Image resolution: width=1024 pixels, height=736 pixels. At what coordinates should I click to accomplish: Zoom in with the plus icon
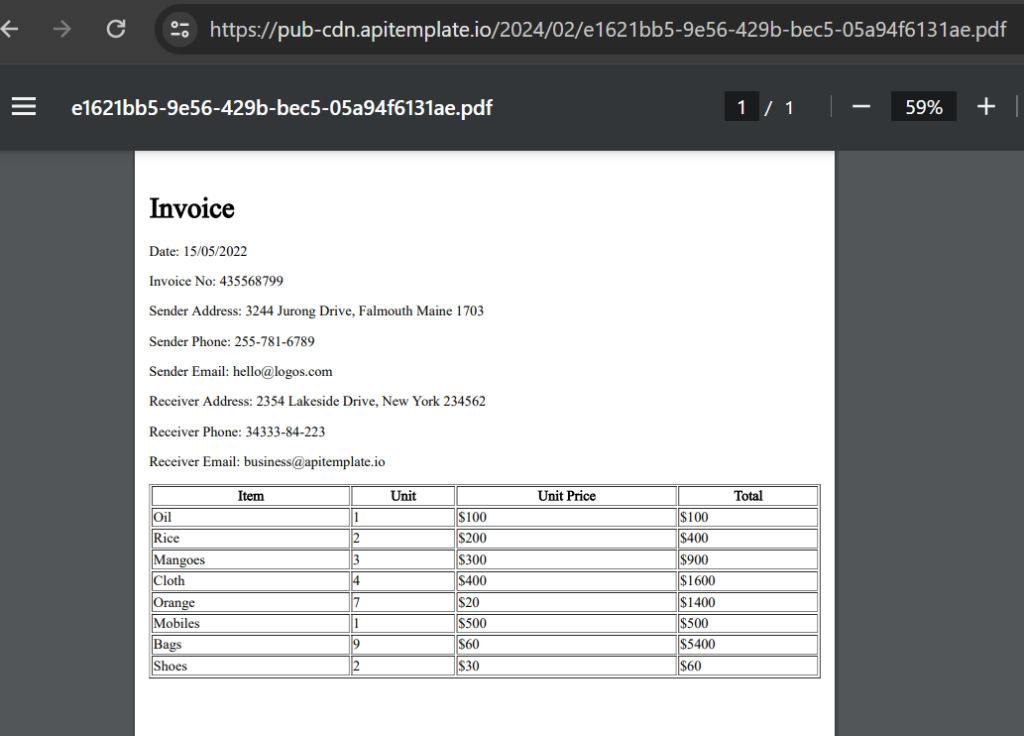986,106
